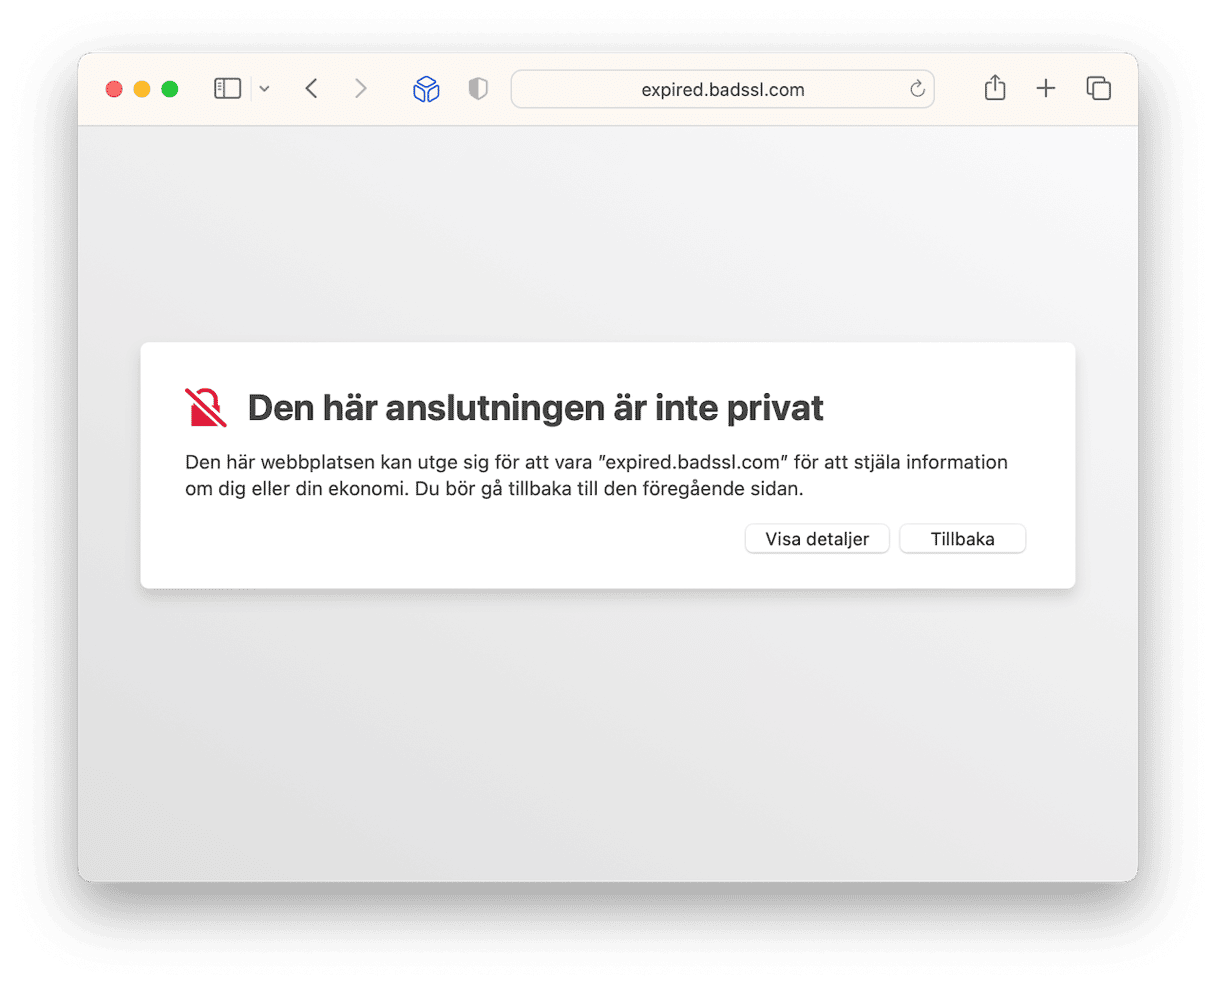Image resolution: width=1216 pixels, height=985 pixels.
Task: Go back to the previous page
Action: 312,89
